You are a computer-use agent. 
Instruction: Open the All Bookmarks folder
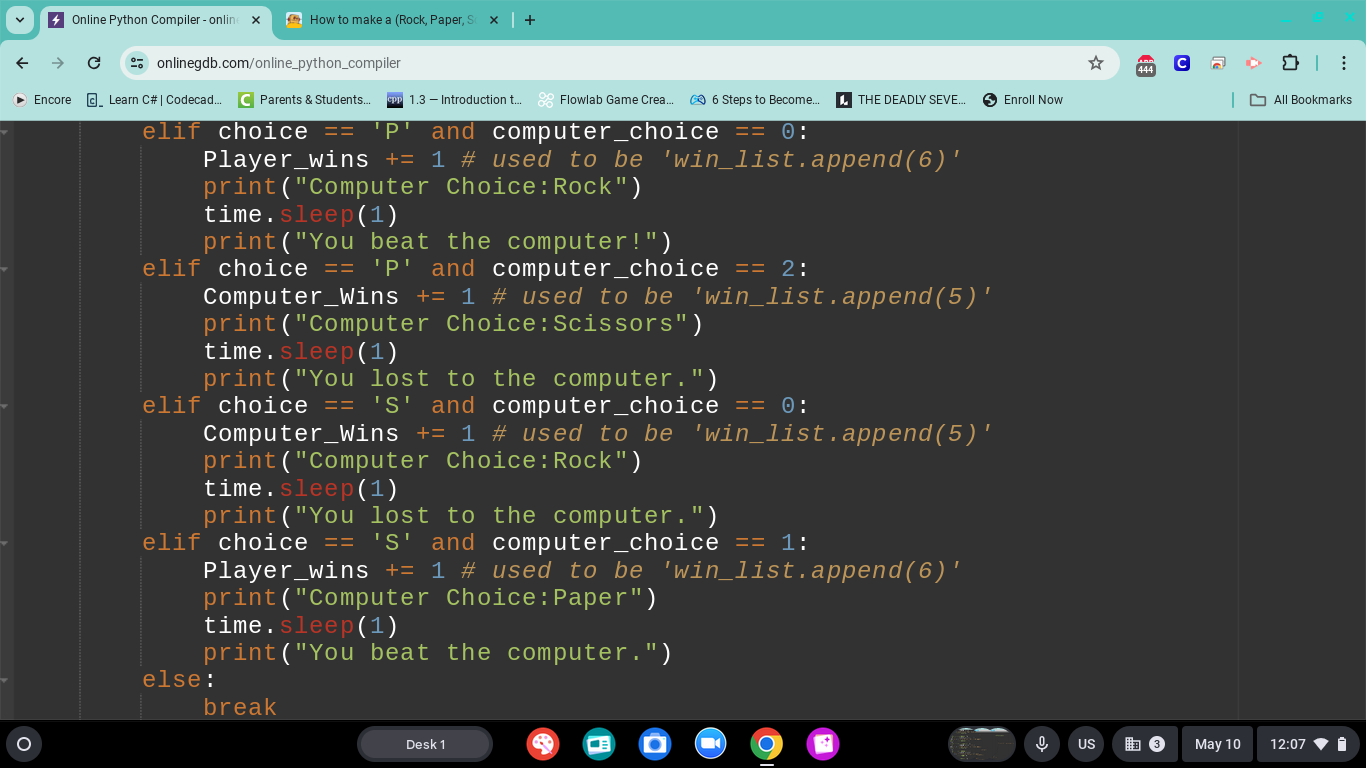(1301, 100)
